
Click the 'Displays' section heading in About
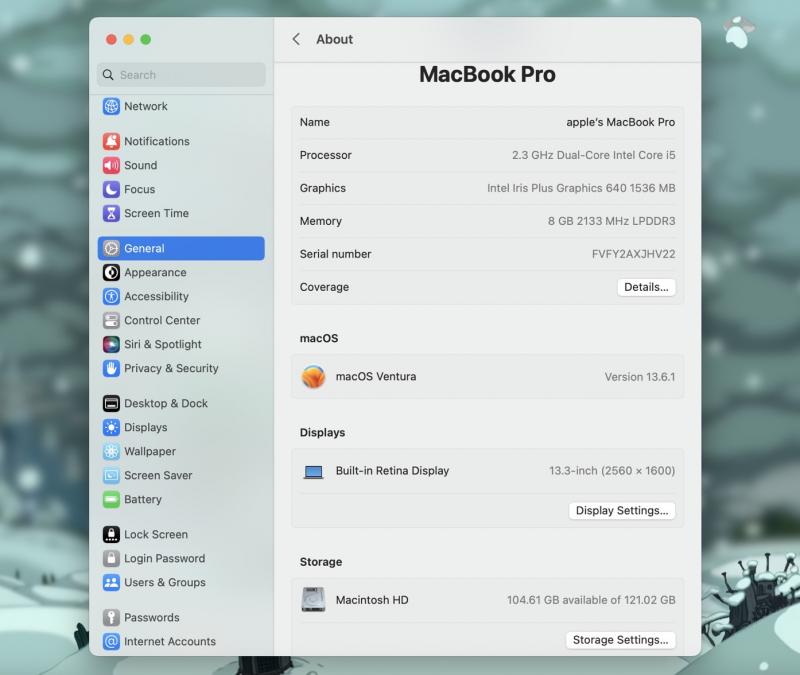coord(322,433)
